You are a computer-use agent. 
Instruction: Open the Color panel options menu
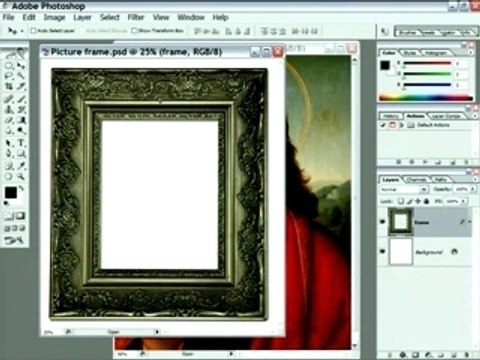pyautogui.click(x=471, y=53)
